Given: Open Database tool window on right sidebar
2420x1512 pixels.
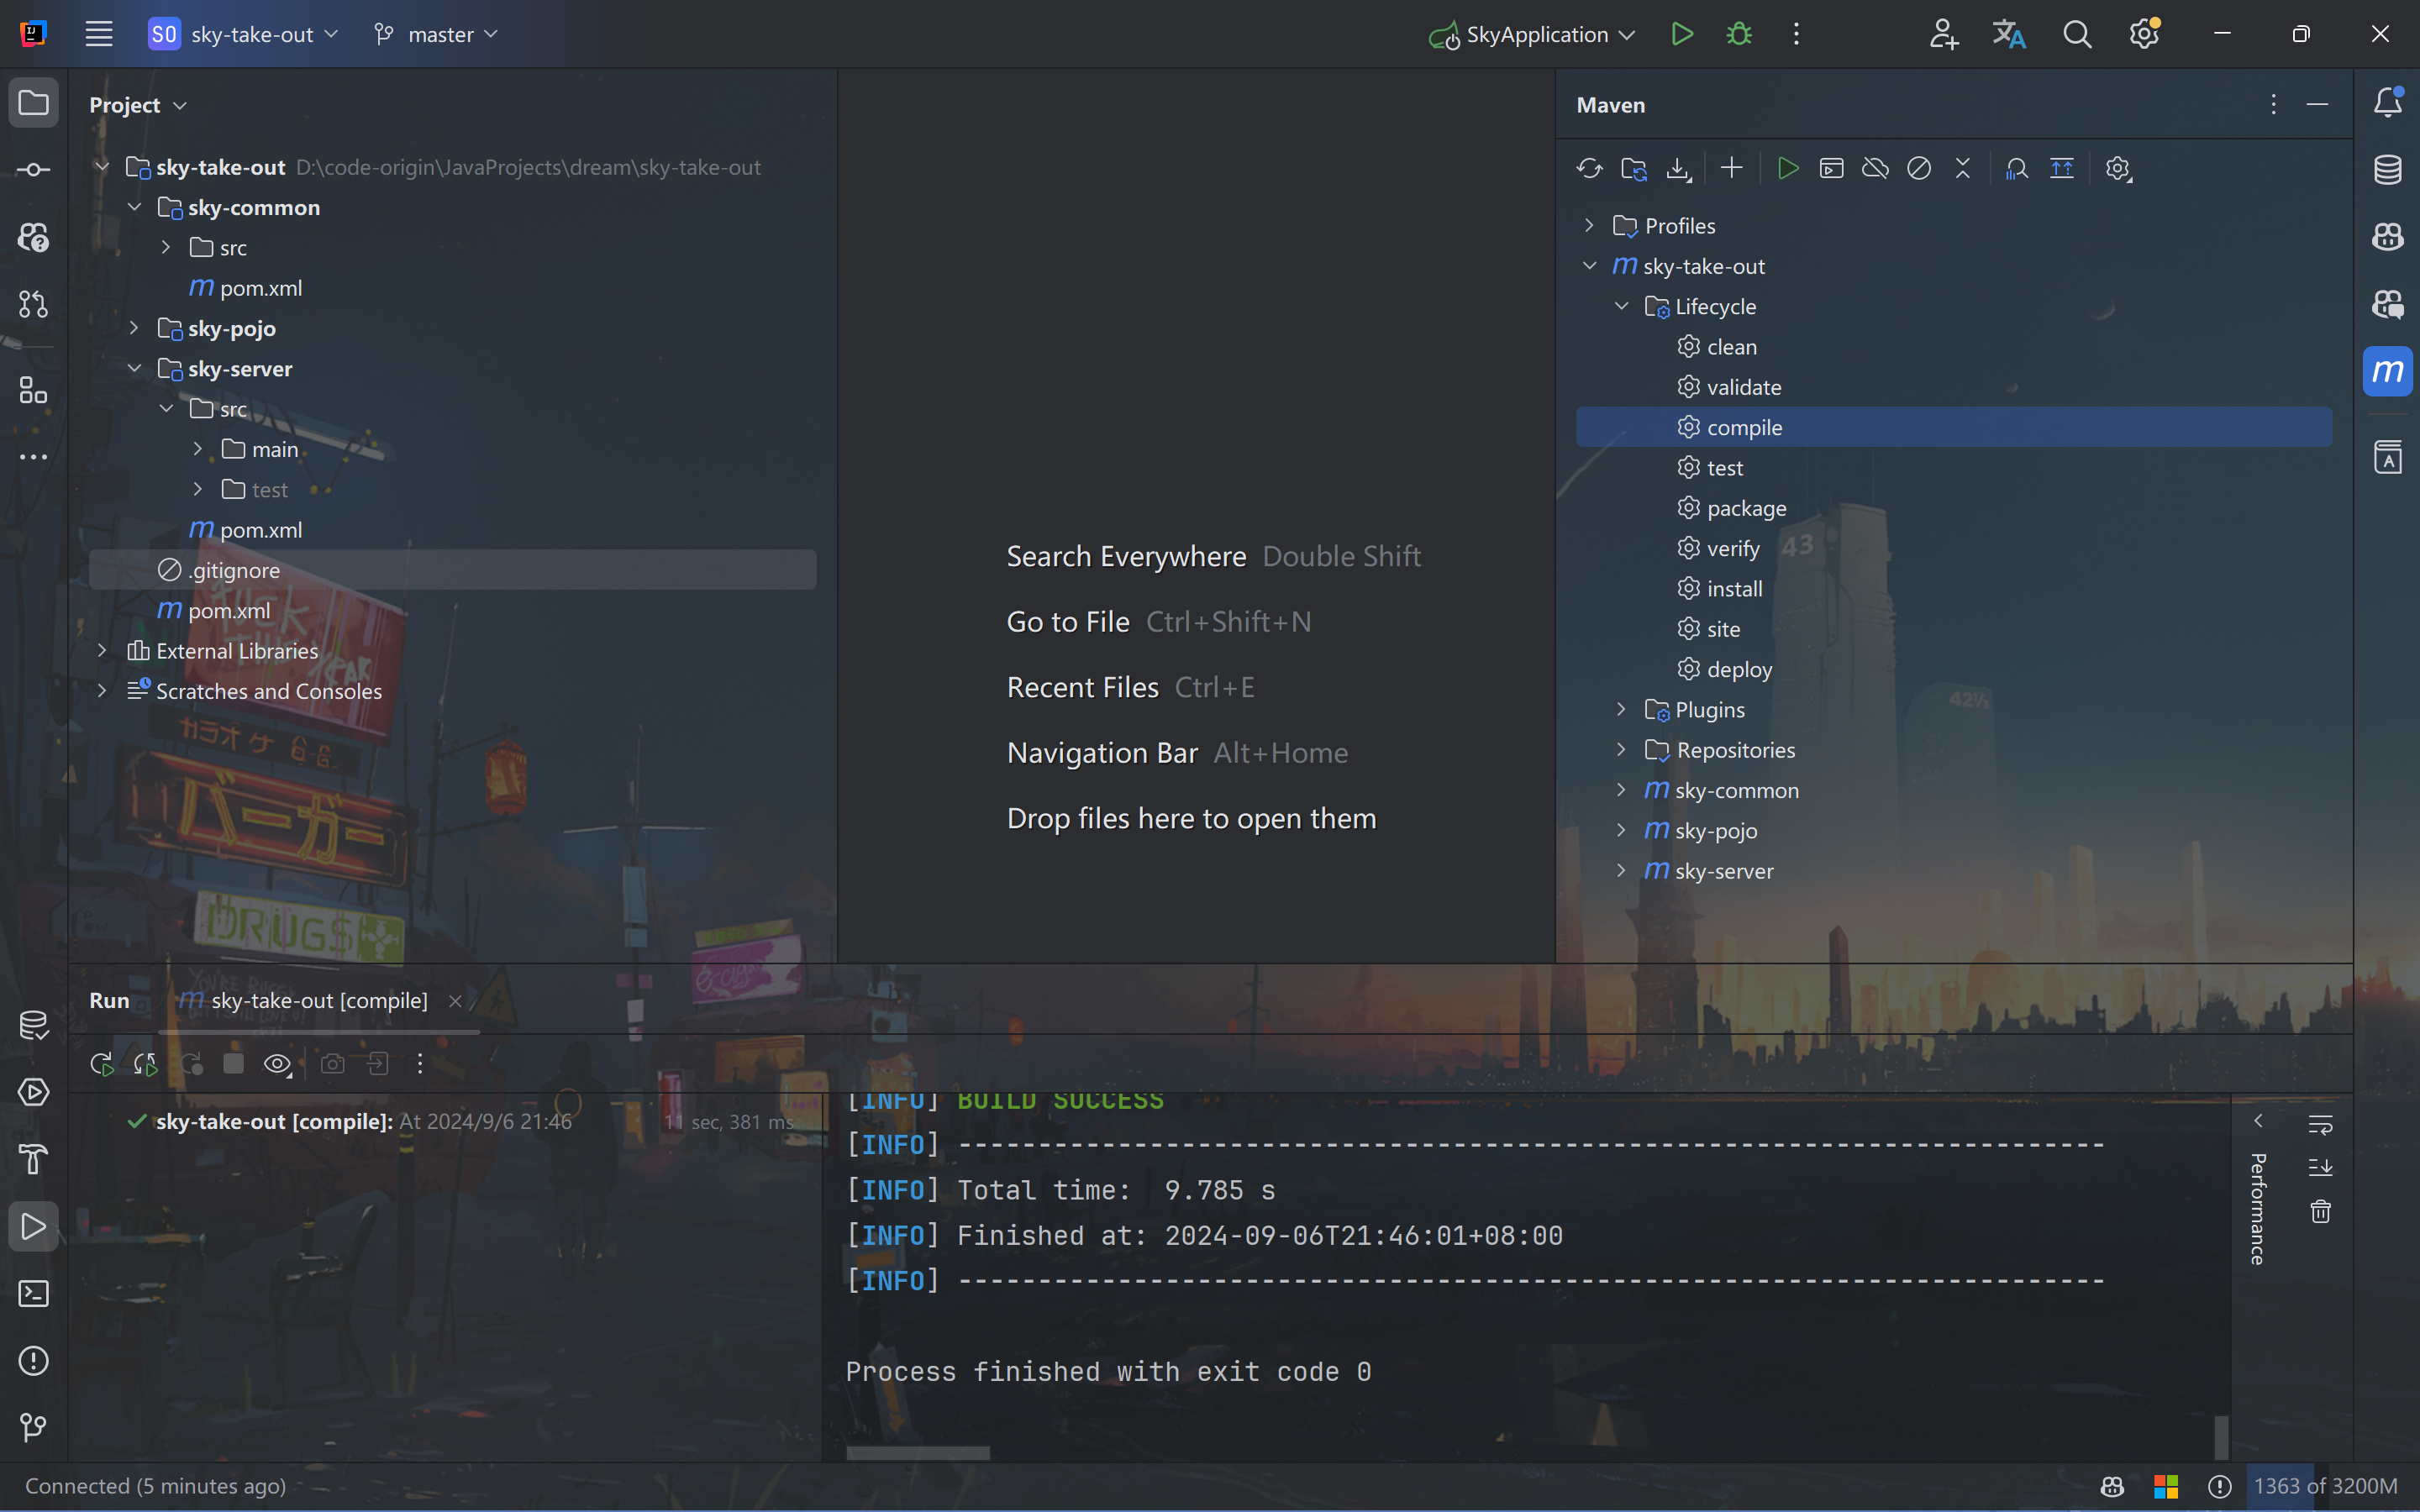Looking at the screenshot, I should [2388, 169].
